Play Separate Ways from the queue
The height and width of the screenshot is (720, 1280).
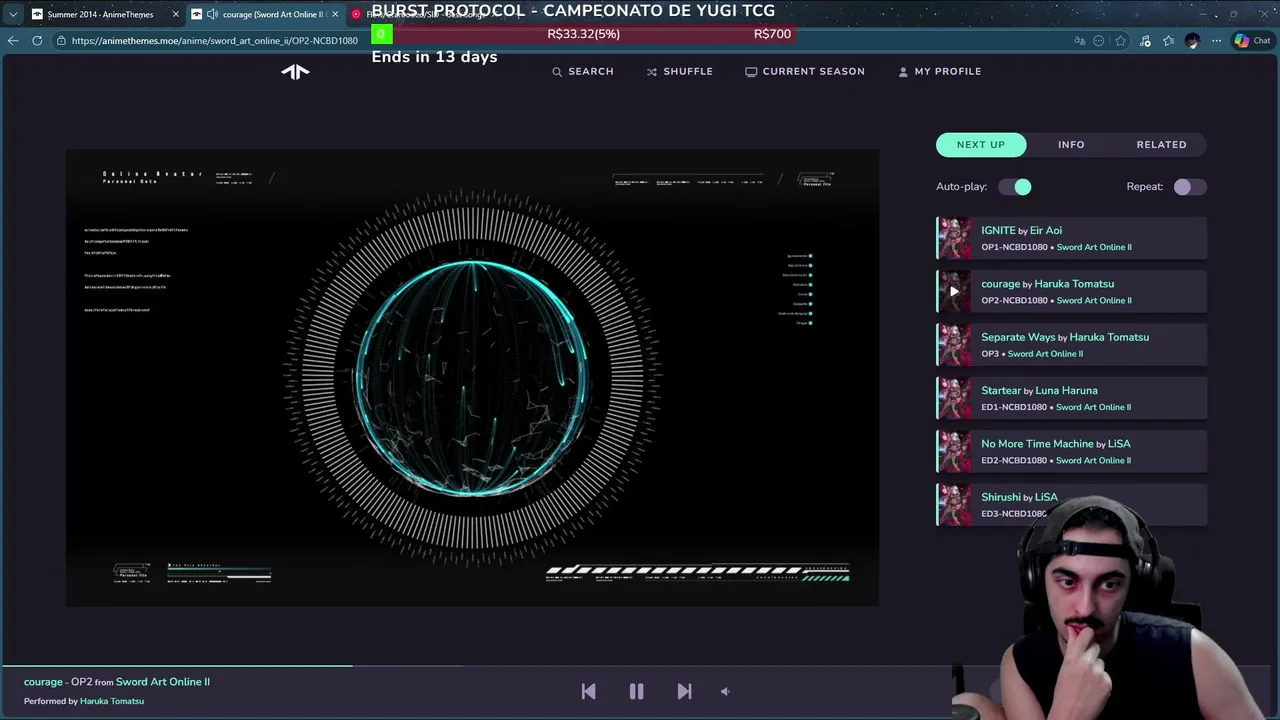(1072, 345)
